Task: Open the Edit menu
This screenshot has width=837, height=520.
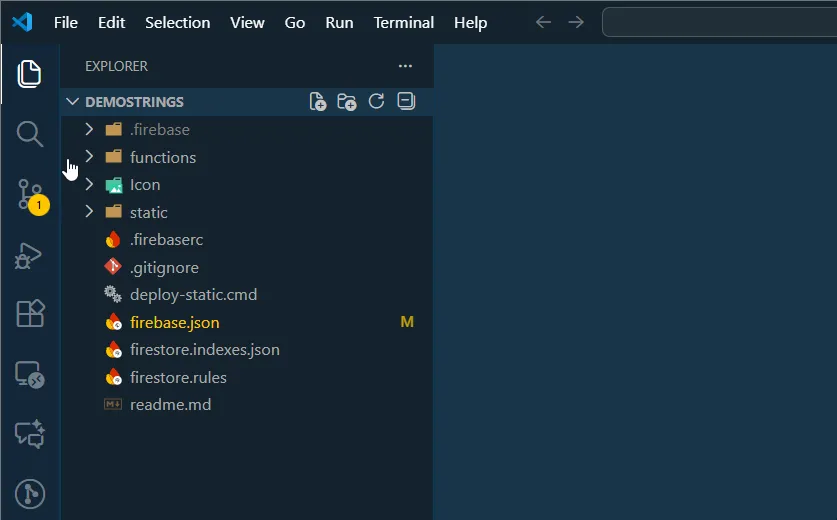Action: point(111,22)
